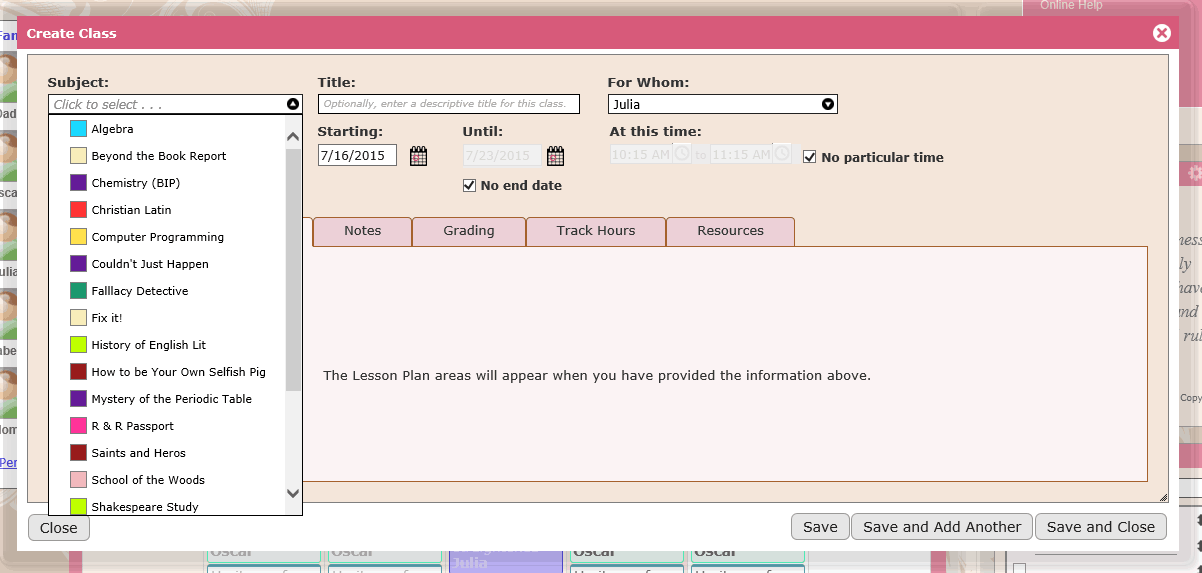Image resolution: width=1202 pixels, height=573 pixels.
Task: Switch to the Grading tab
Action: pos(469,231)
